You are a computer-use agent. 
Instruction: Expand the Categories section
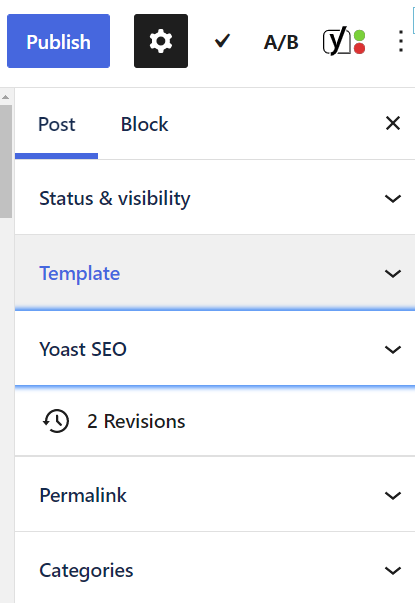[x=215, y=570]
